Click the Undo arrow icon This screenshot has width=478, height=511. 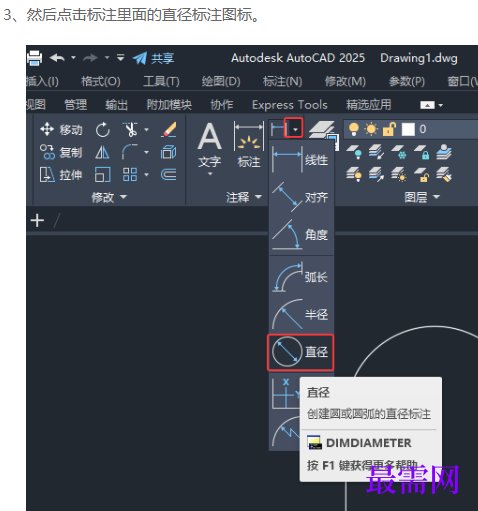57,58
